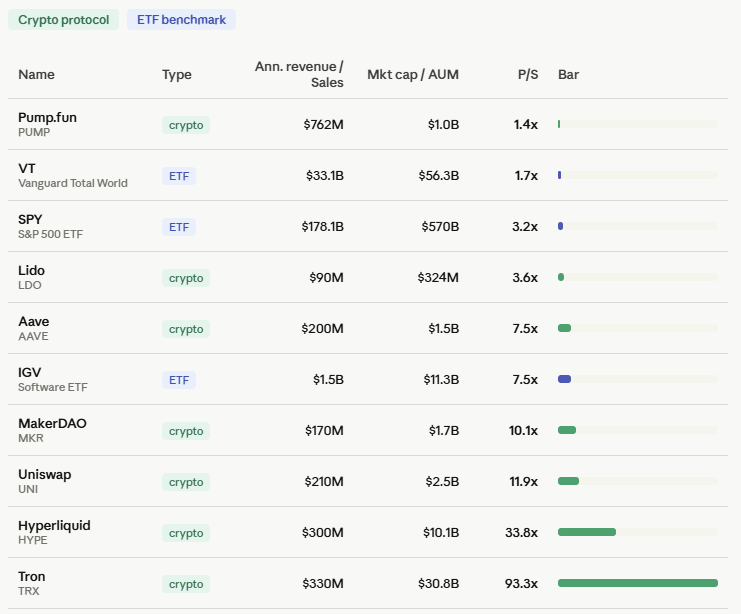Click the $330M revenue value
The image size is (741, 614).
[x=323, y=584]
